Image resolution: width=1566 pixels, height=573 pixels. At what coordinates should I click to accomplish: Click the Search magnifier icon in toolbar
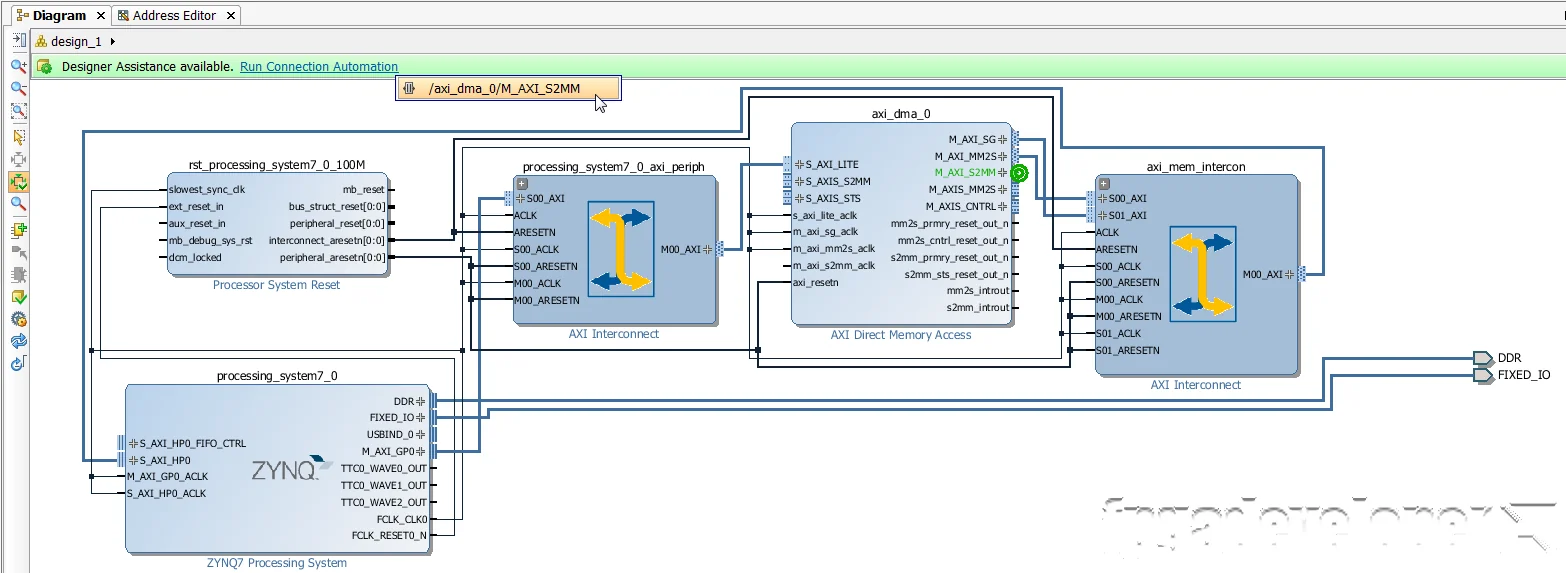18,204
